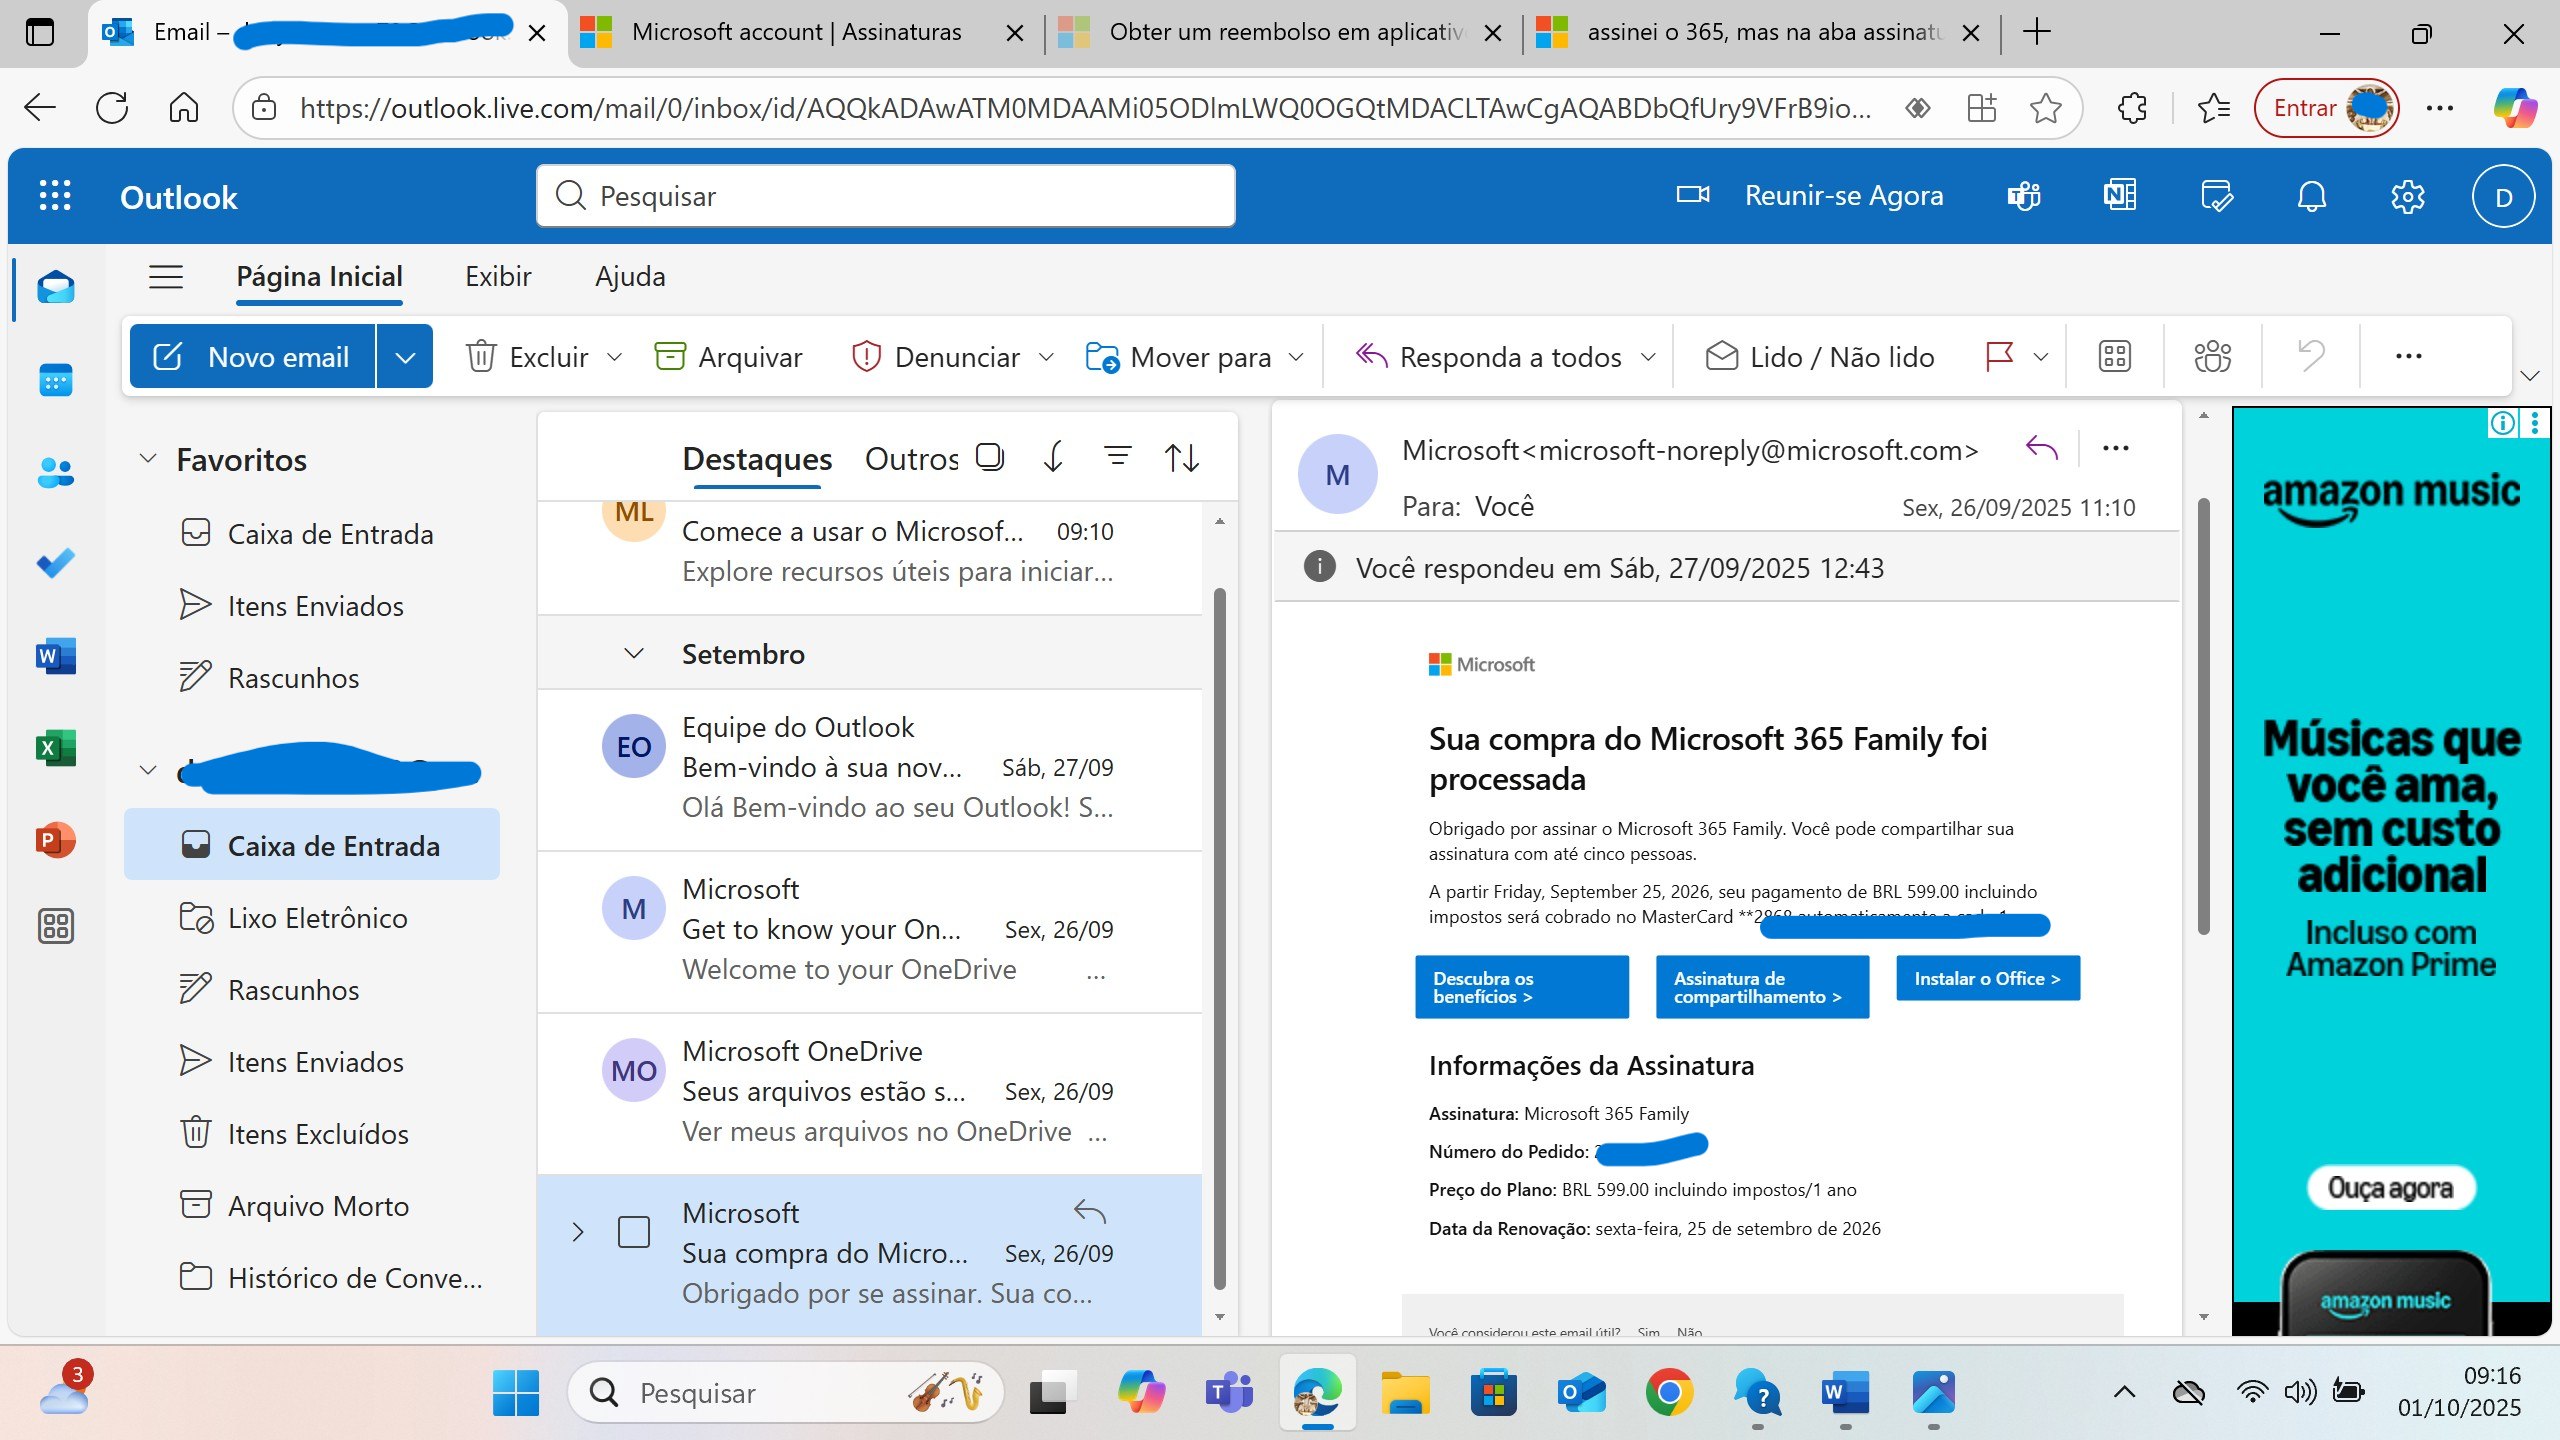Open OneNote feed icon in header
This screenshot has height=1440, width=2560.
(2118, 196)
